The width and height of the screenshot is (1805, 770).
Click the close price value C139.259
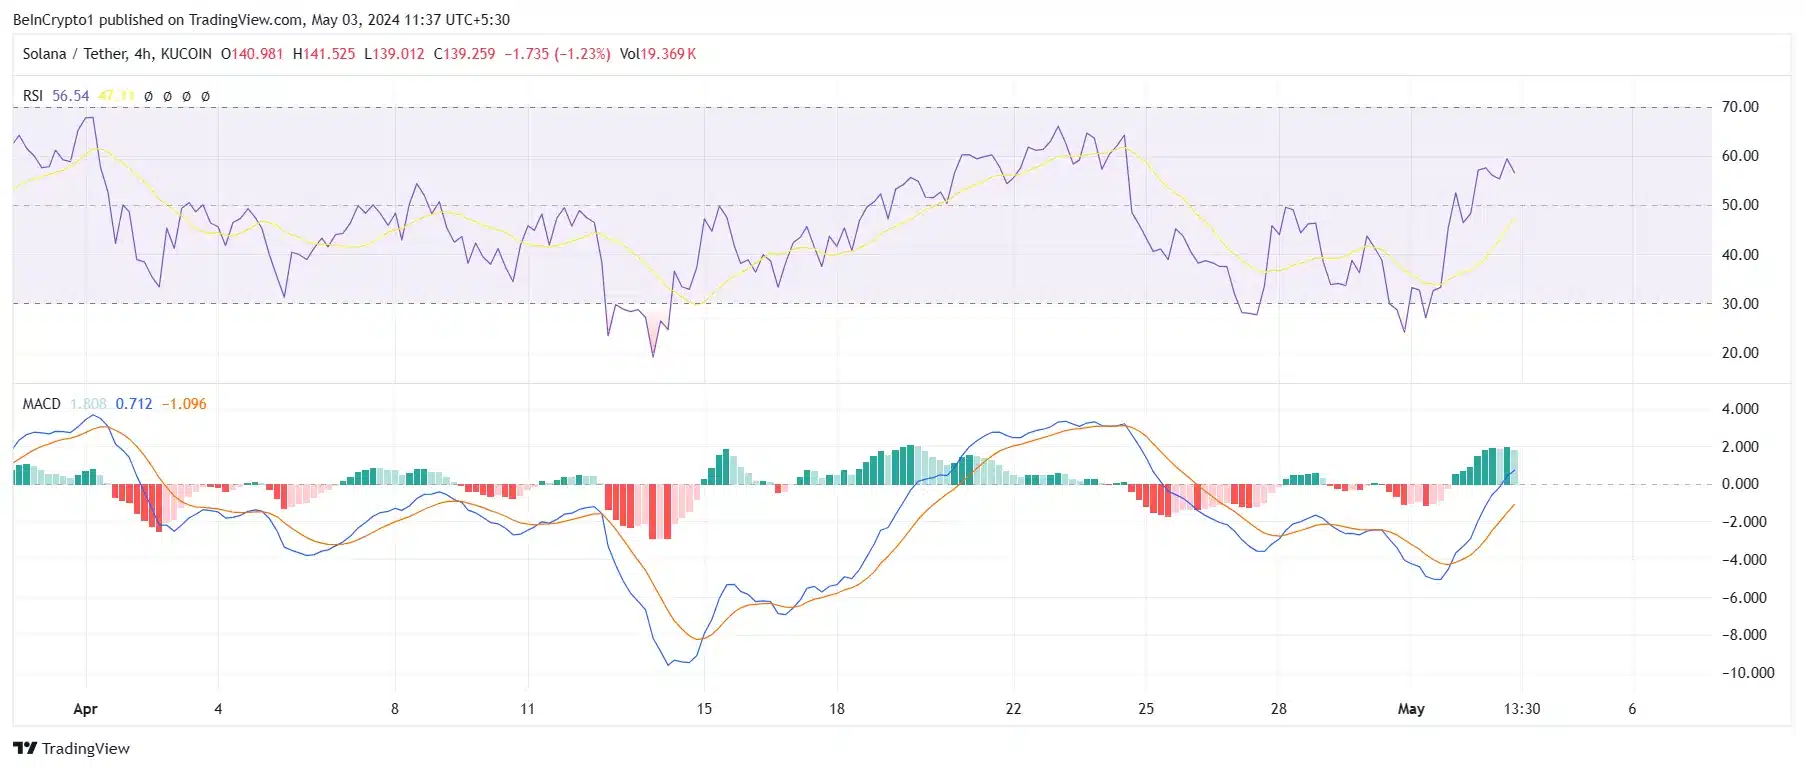[464, 54]
